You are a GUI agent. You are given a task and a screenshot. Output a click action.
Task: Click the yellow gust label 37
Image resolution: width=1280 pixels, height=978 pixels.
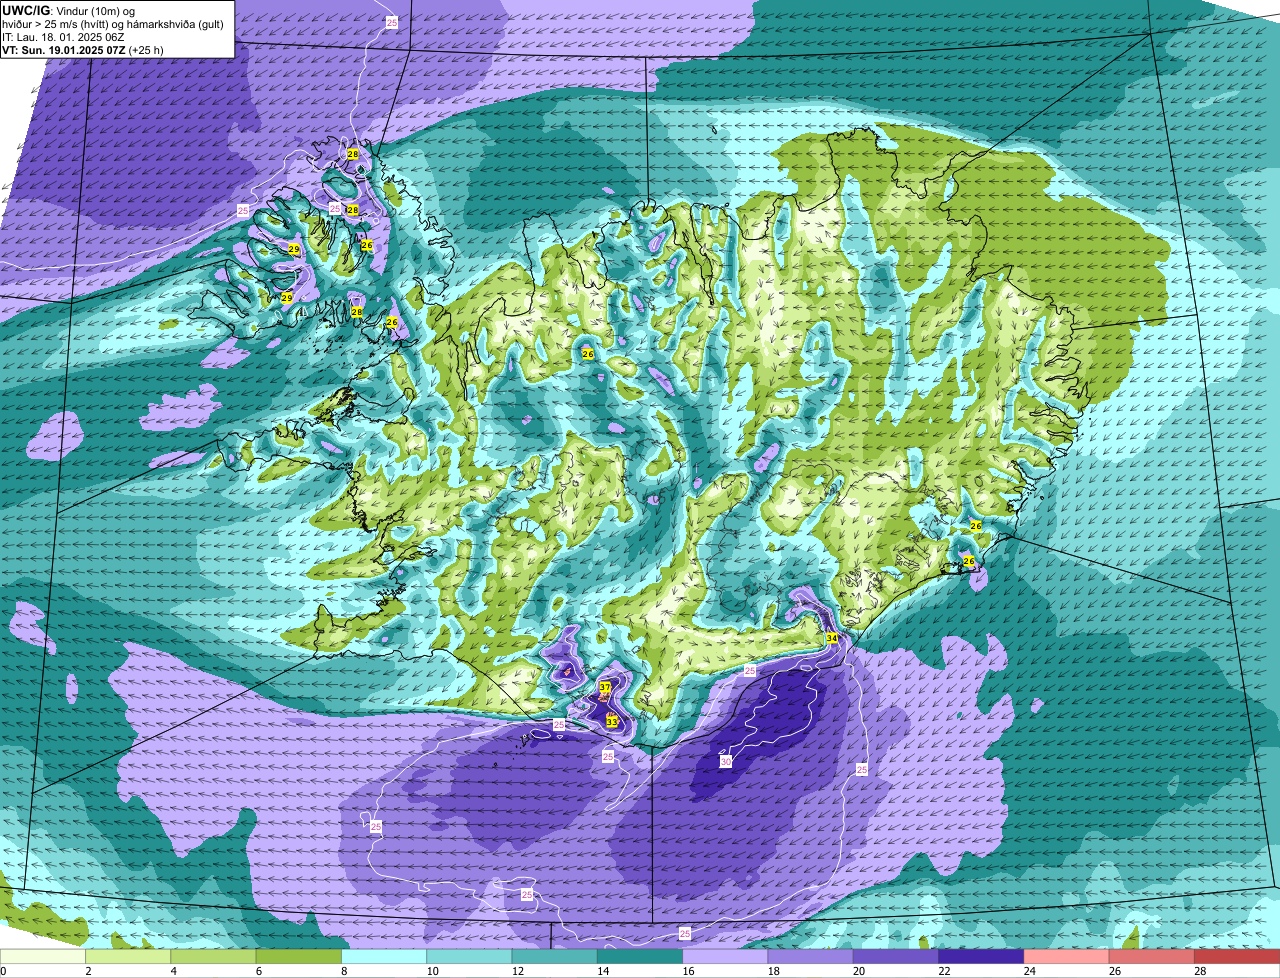(605, 687)
